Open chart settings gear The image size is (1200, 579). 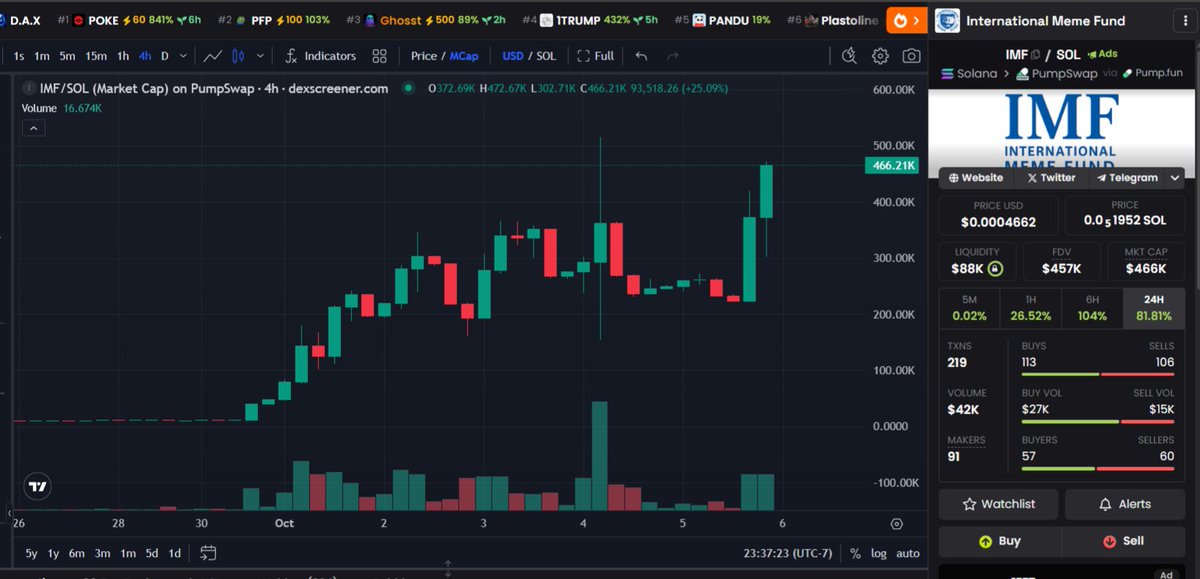coord(880,56)
